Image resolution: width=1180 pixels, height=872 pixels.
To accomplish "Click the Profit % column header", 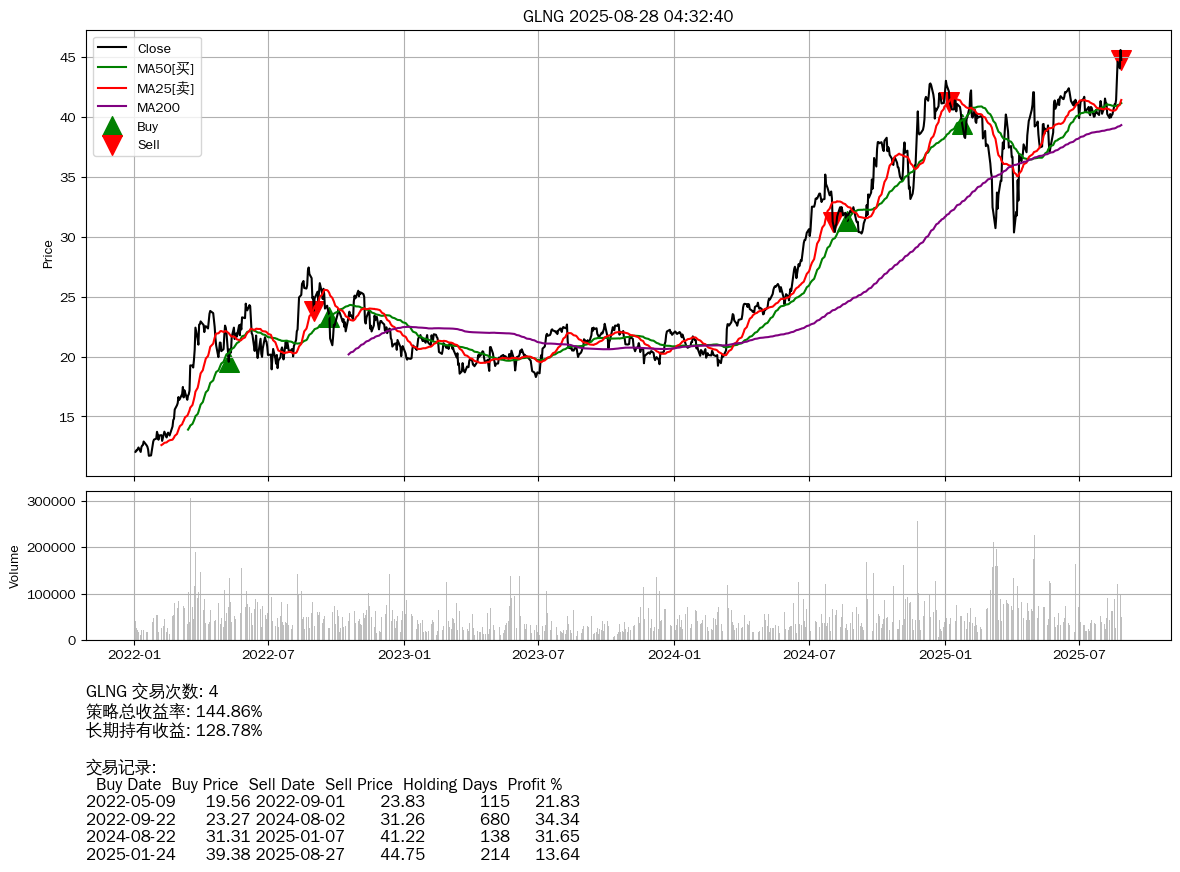I will (534, 784).
